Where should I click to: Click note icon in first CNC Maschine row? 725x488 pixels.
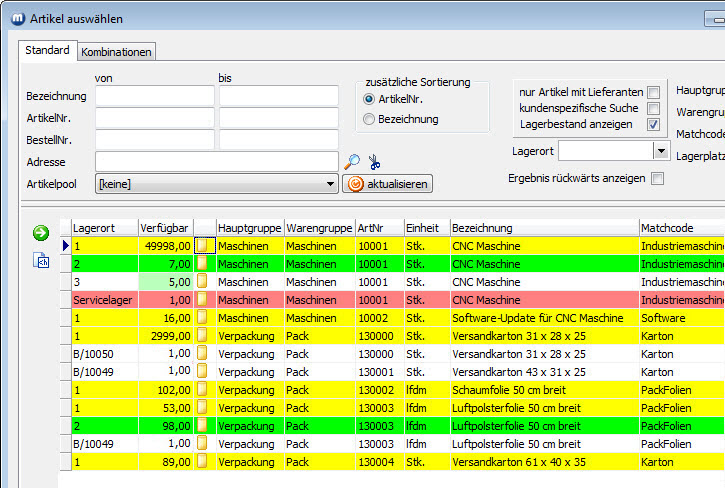coord(204,245)
